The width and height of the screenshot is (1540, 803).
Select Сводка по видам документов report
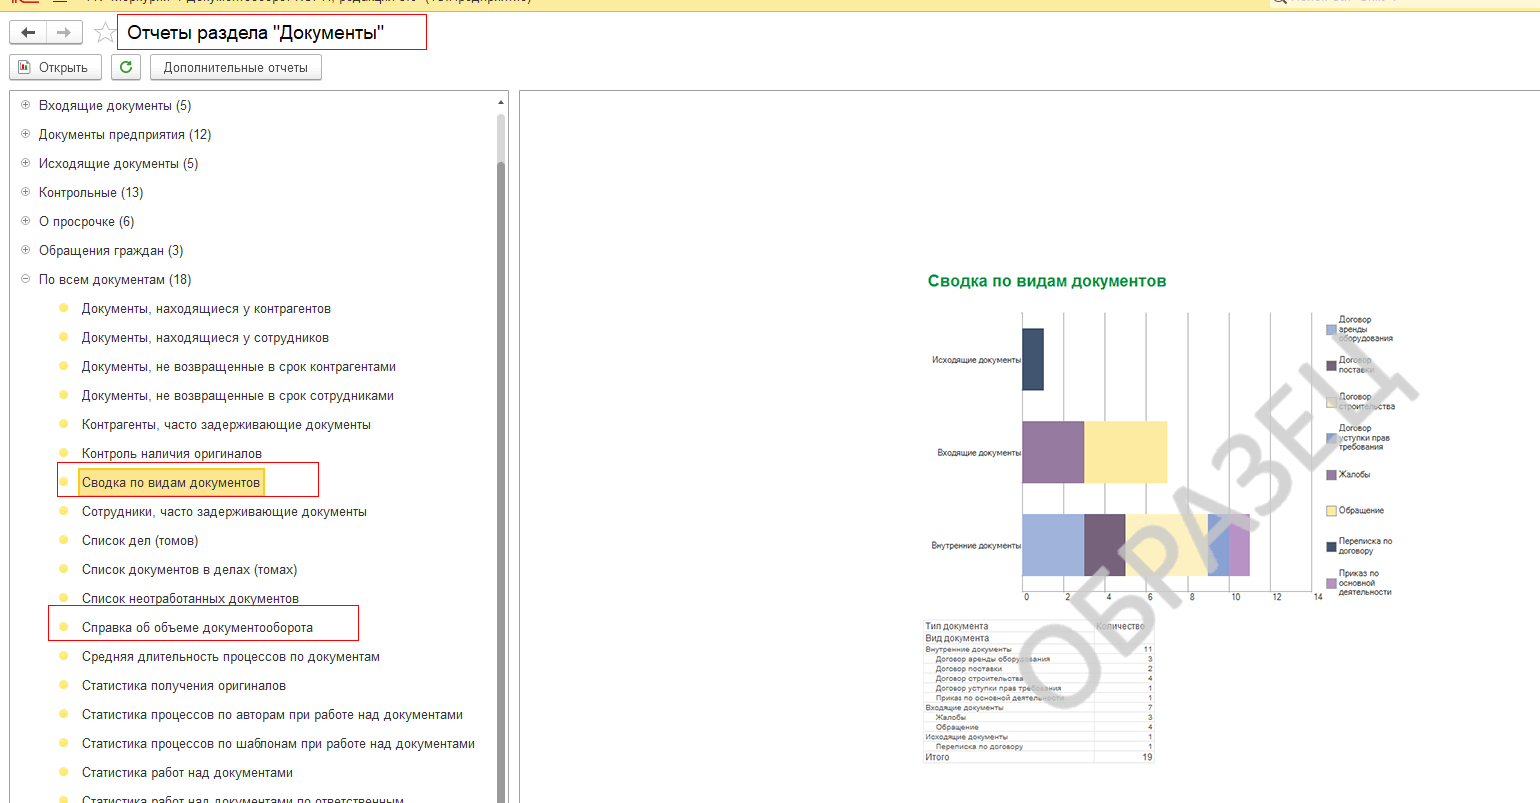pyautogui.click(x=171, y=483)
